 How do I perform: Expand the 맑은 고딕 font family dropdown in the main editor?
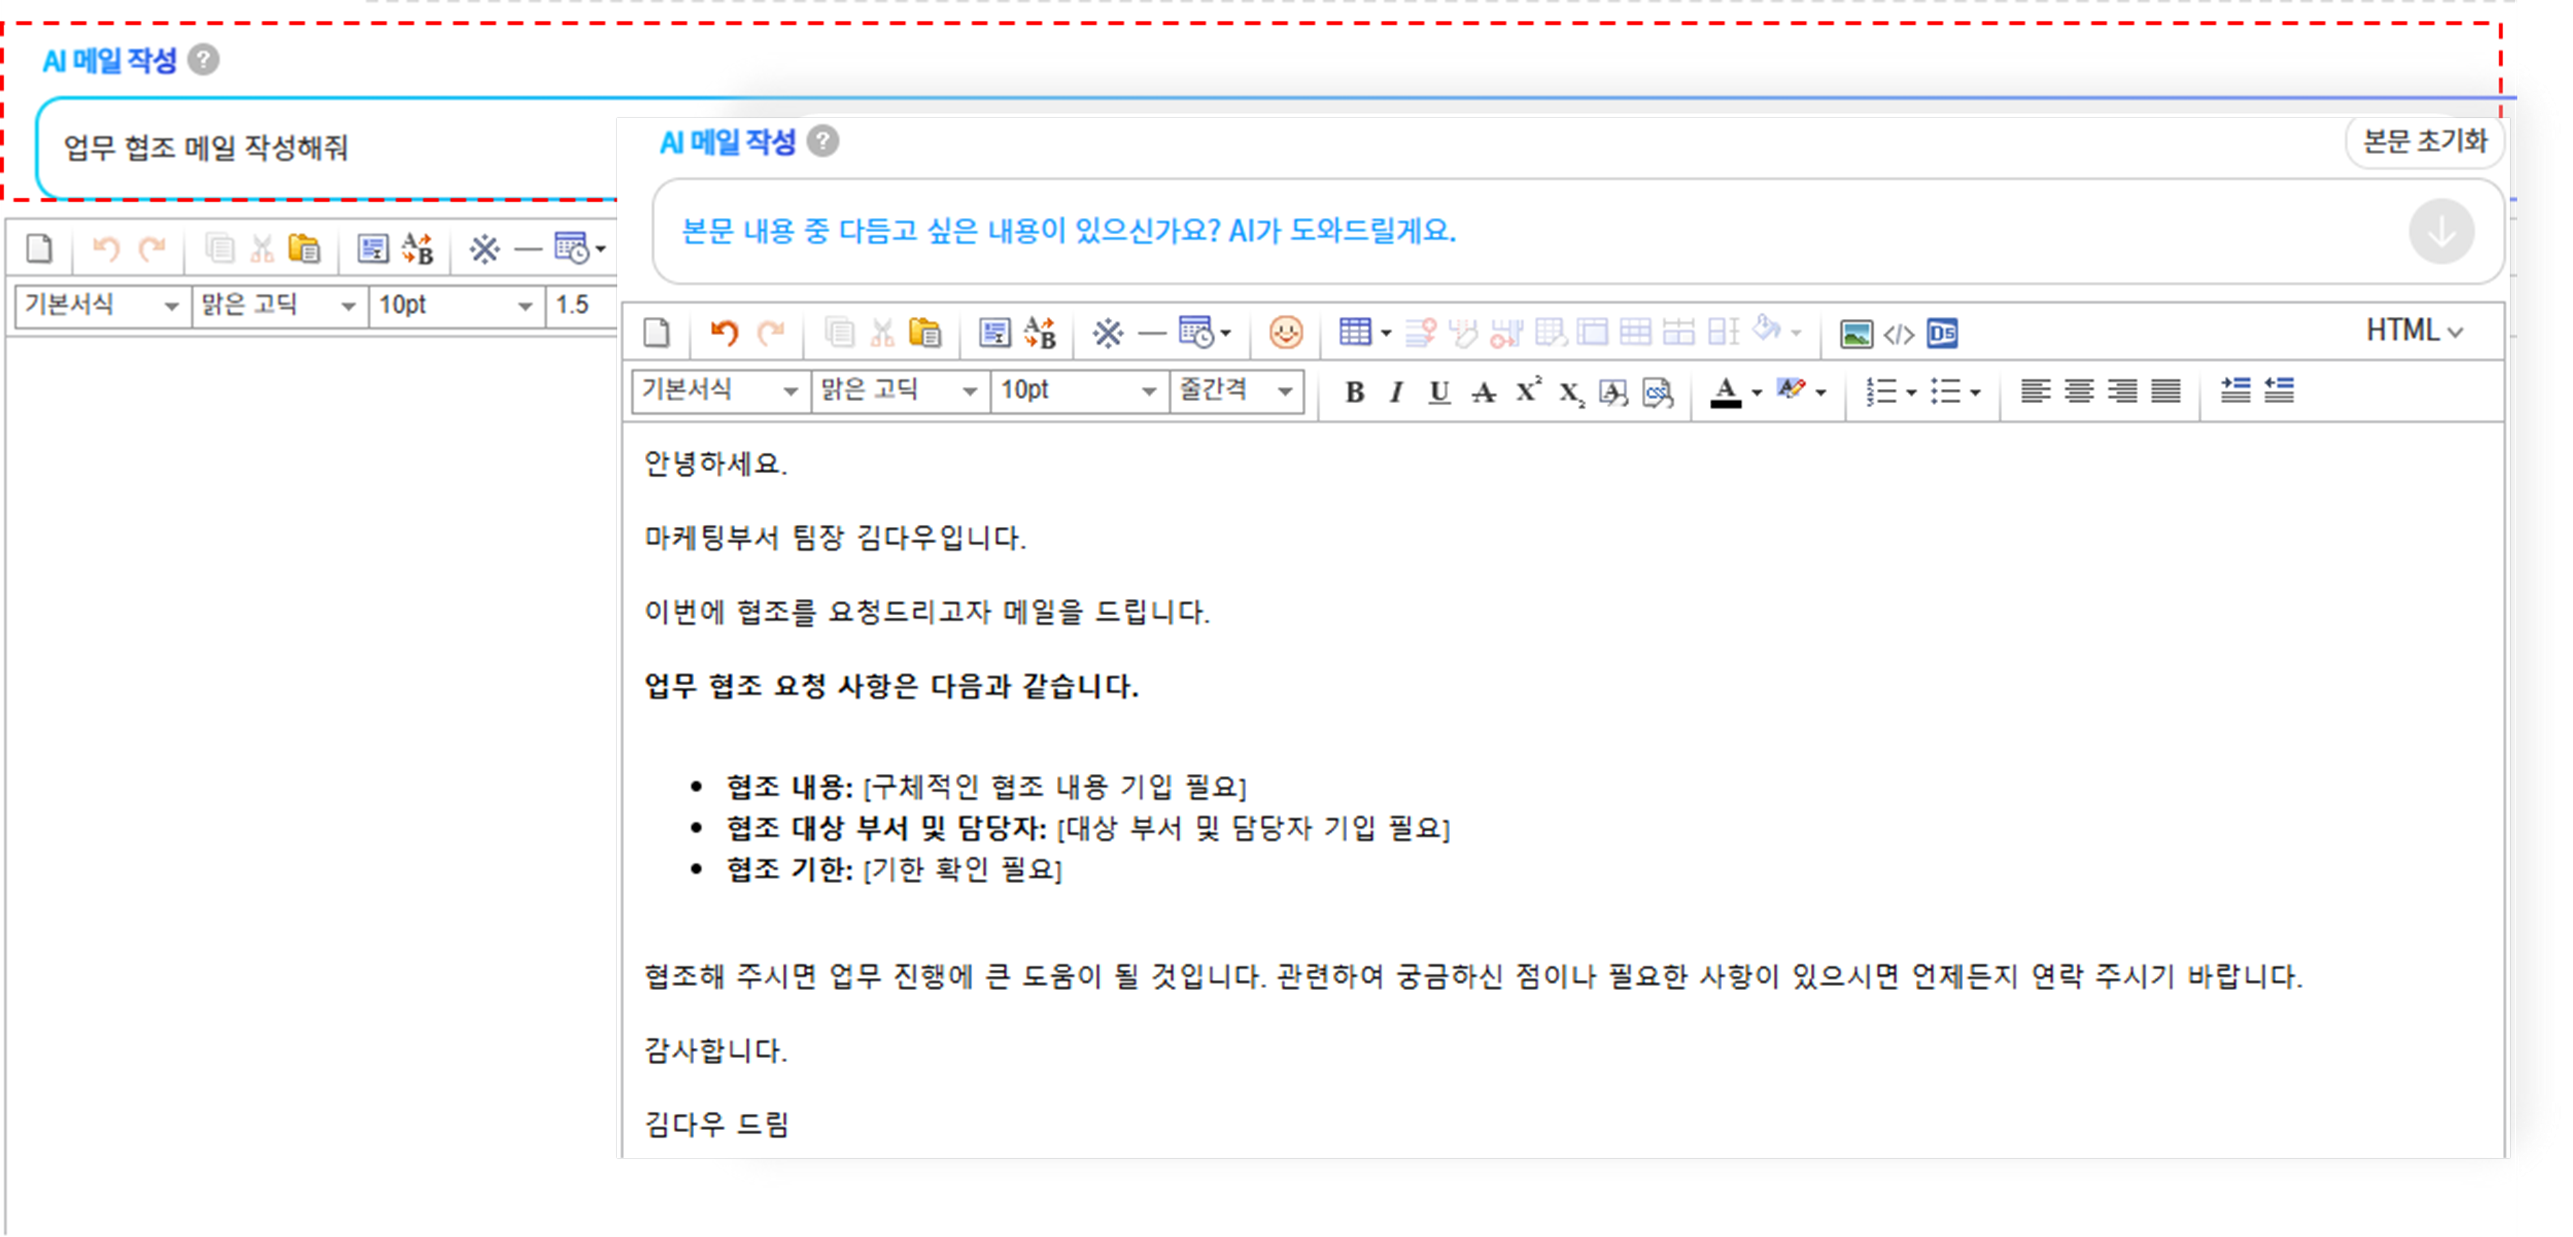899,390
